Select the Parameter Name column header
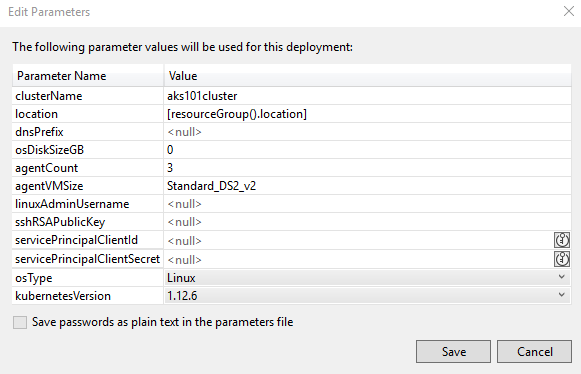The height and width of the screenshot is (374, 581). pyautogui.click(x=88, y=76)
